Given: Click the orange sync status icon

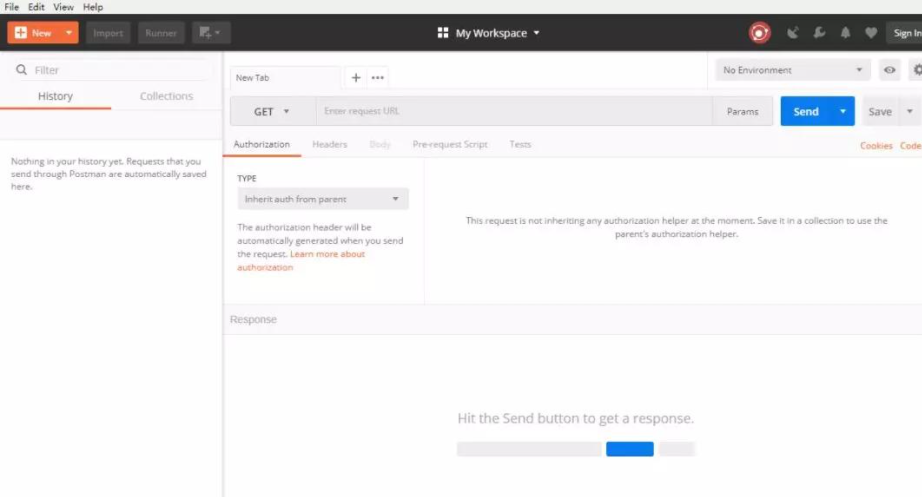Looking at the screenshot, I should pyautogui.click(x=760, y=33).
